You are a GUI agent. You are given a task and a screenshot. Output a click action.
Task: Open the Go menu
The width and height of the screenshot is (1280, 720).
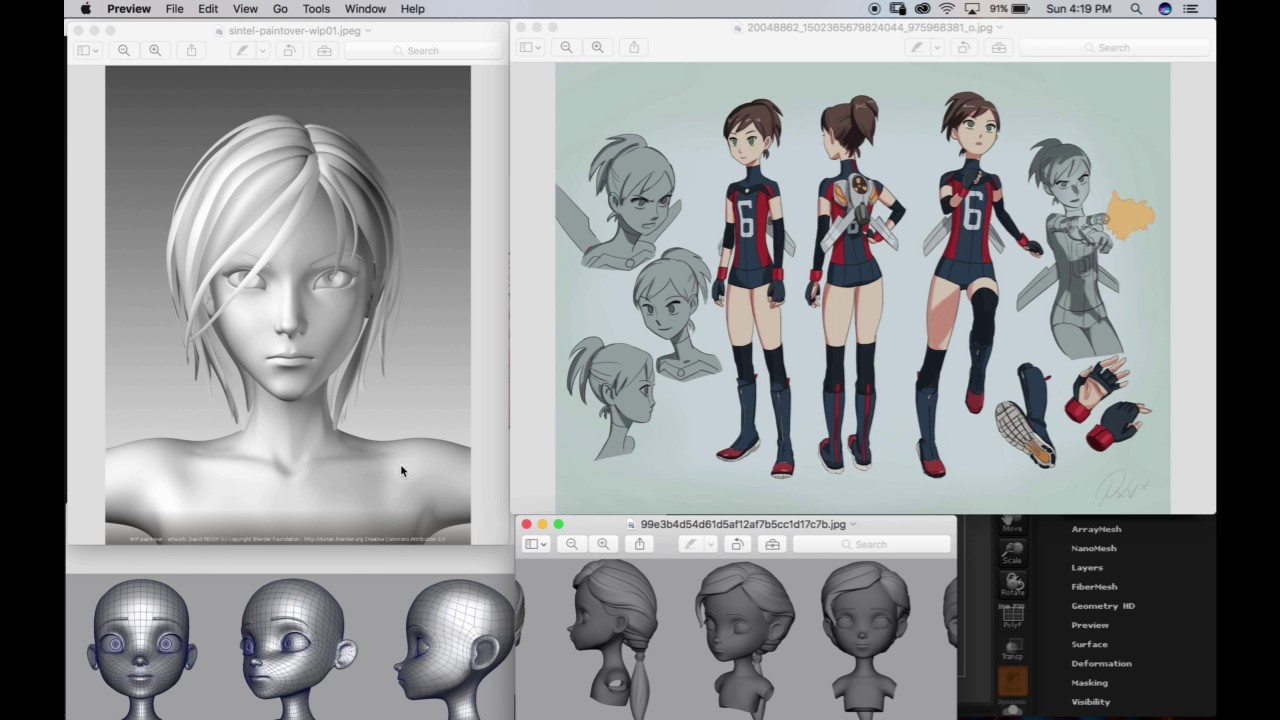tap(280, 9)
